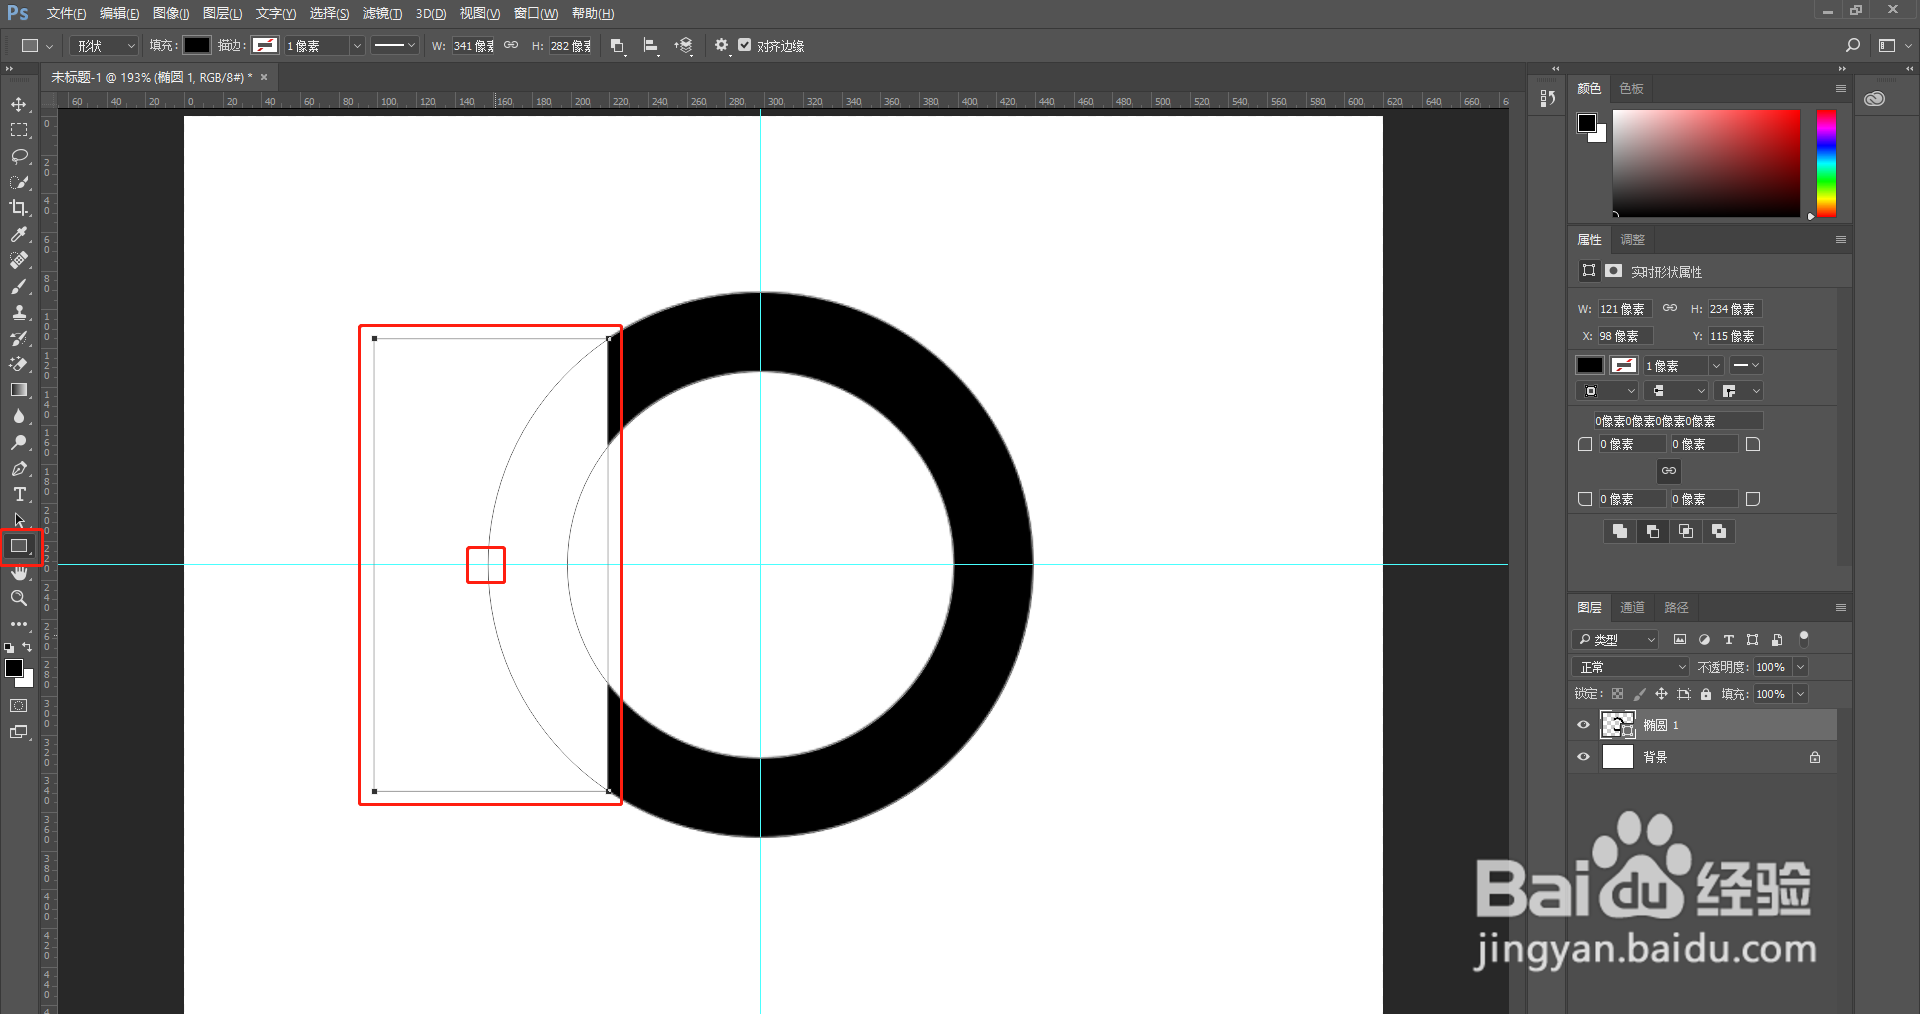Select the Zoom tool
The image size is (1920, 1014).
point(19,598)
